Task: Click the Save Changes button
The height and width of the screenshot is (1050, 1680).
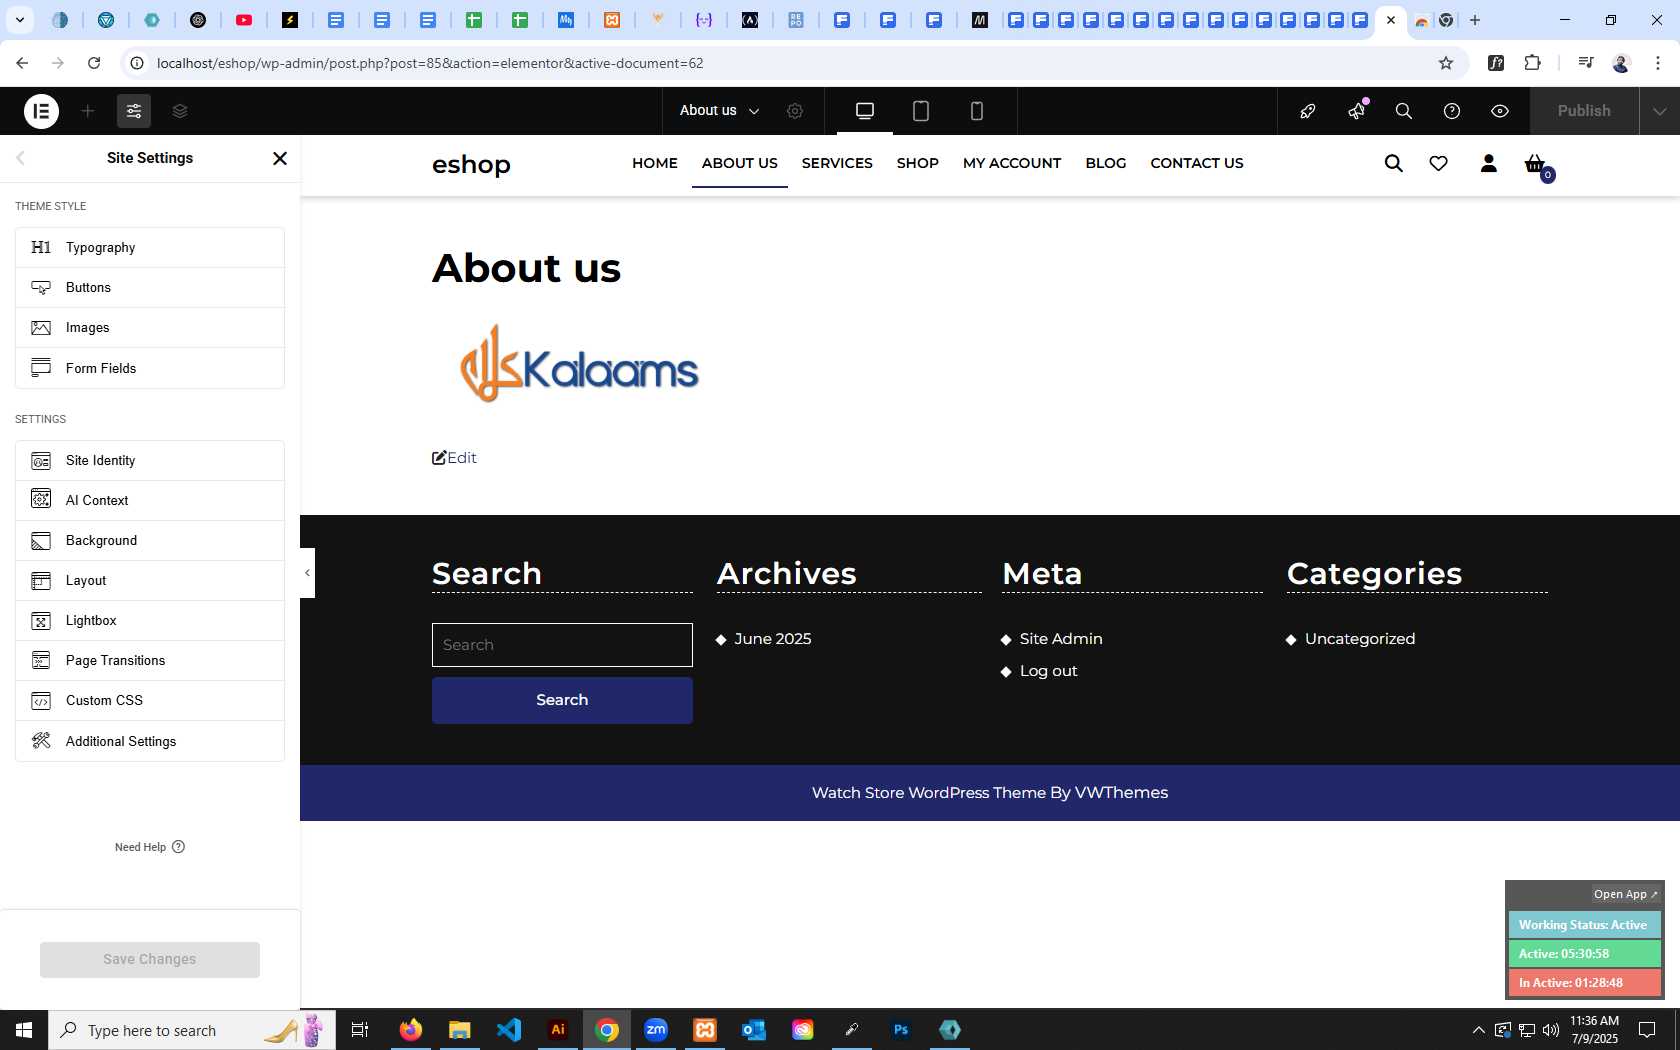Action: [150, 959]
